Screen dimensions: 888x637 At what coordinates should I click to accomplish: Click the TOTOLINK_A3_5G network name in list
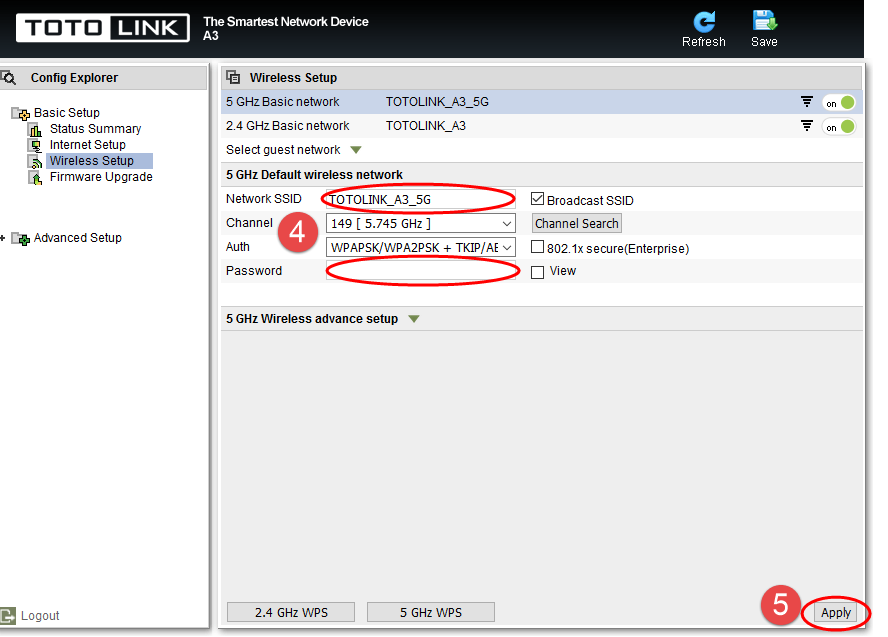coord(437,102)
